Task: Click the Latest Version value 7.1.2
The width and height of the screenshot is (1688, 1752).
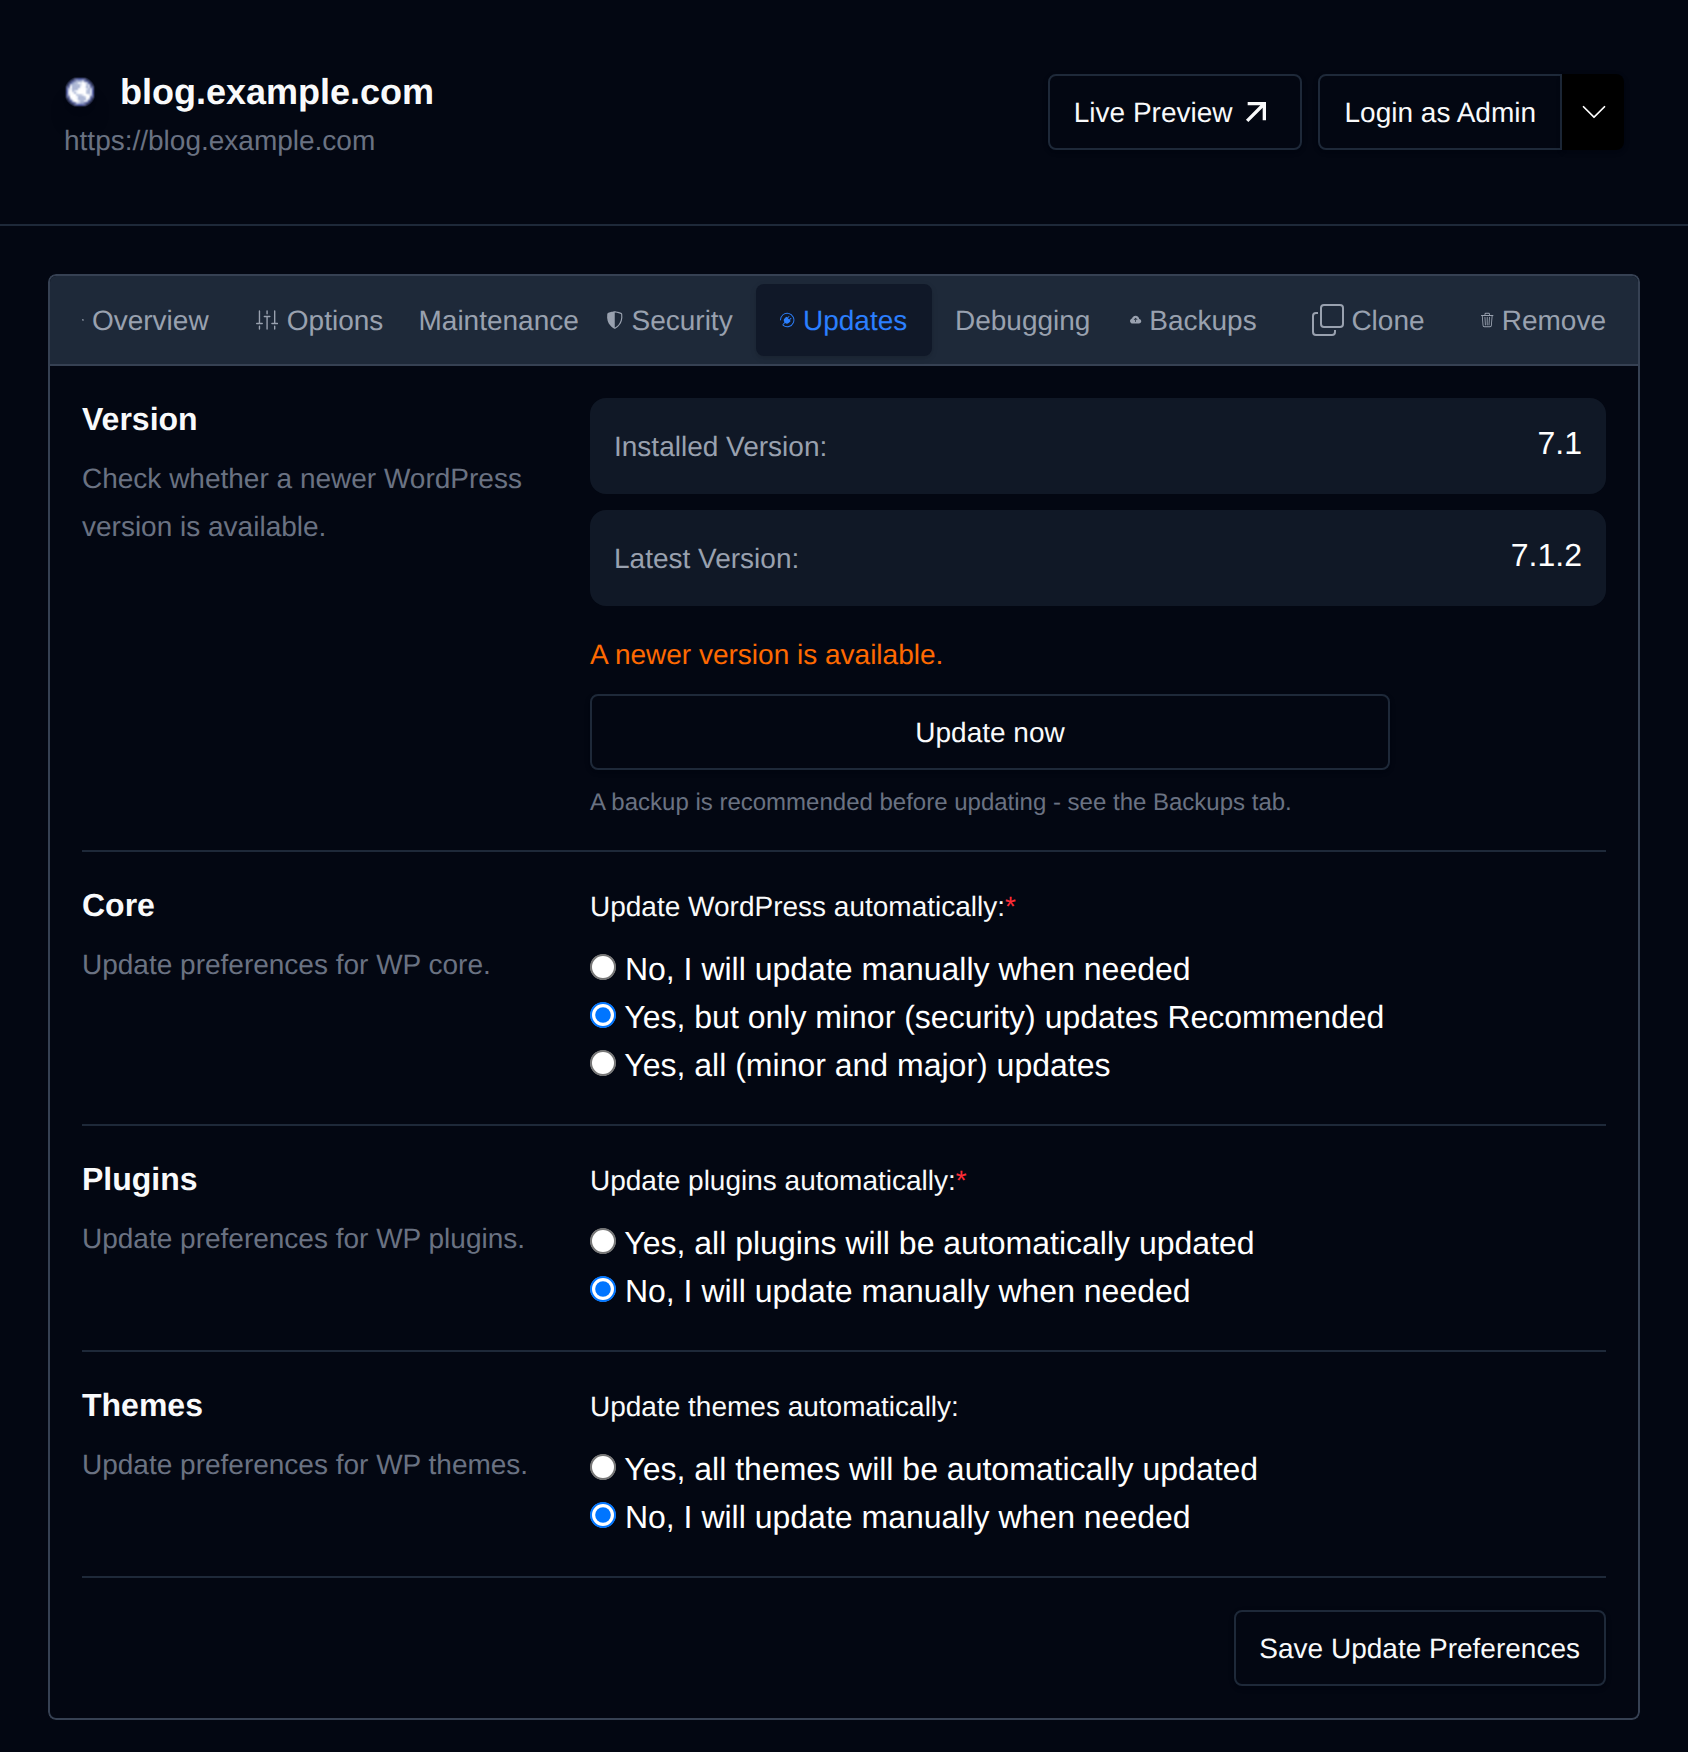Action: pos(1546,556)
